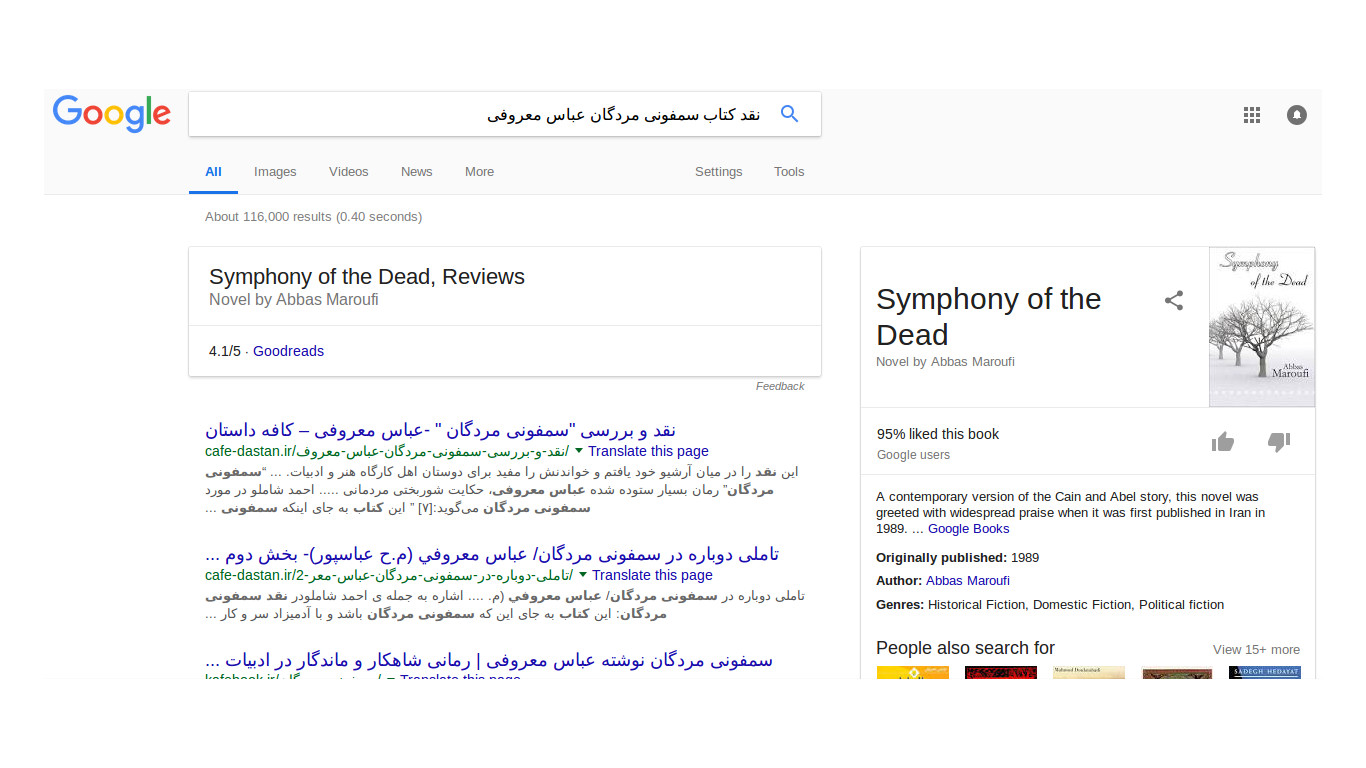Viewport: 1366px width, 768px height.
Task: Expand Translate this page on the second result
Action: tap(652, 575)
